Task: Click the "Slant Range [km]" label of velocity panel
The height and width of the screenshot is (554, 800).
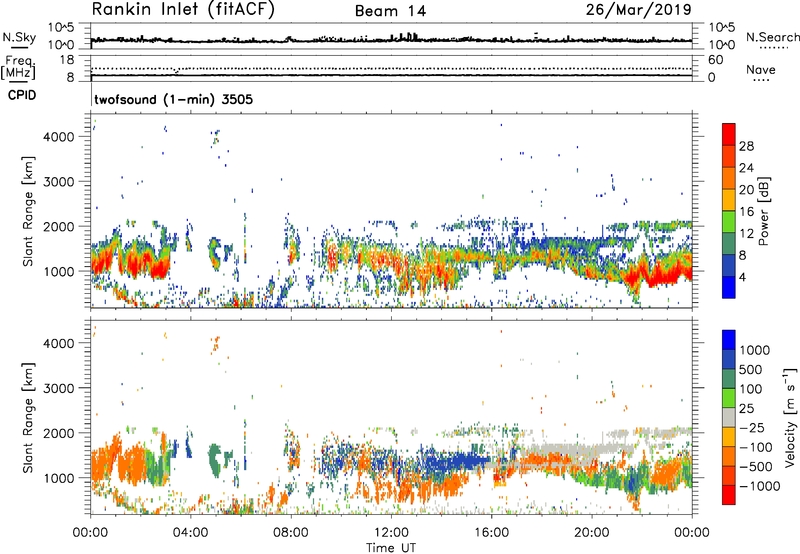Action: (28, 418)
